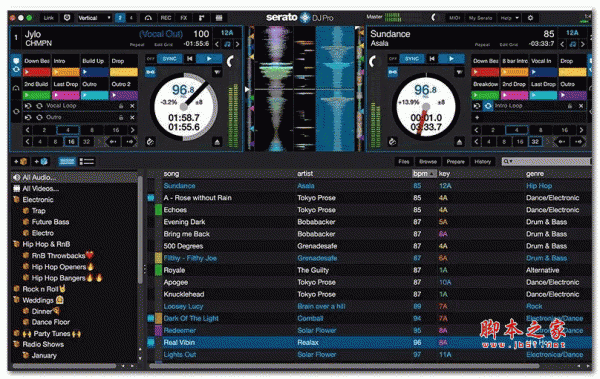
Task: Open left deck keylock dropdown arrow
Action: [217, 72]
